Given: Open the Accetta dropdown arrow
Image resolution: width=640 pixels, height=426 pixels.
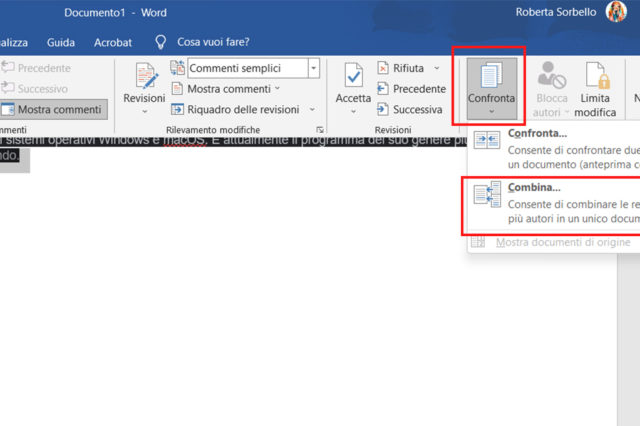Looking at the screenshot, I should pos(353,112).
